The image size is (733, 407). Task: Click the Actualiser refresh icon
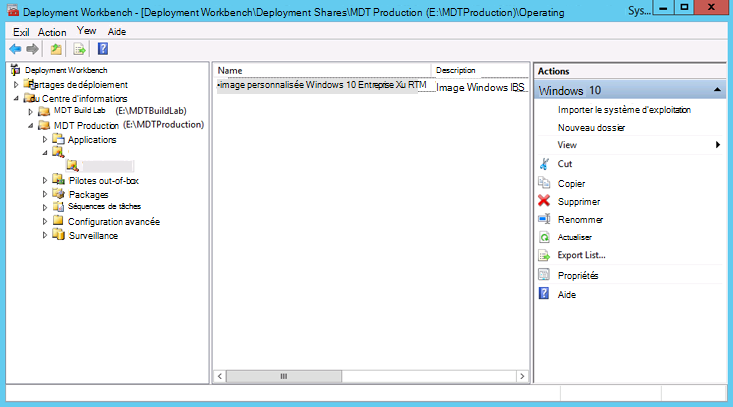tap(544, 237)
